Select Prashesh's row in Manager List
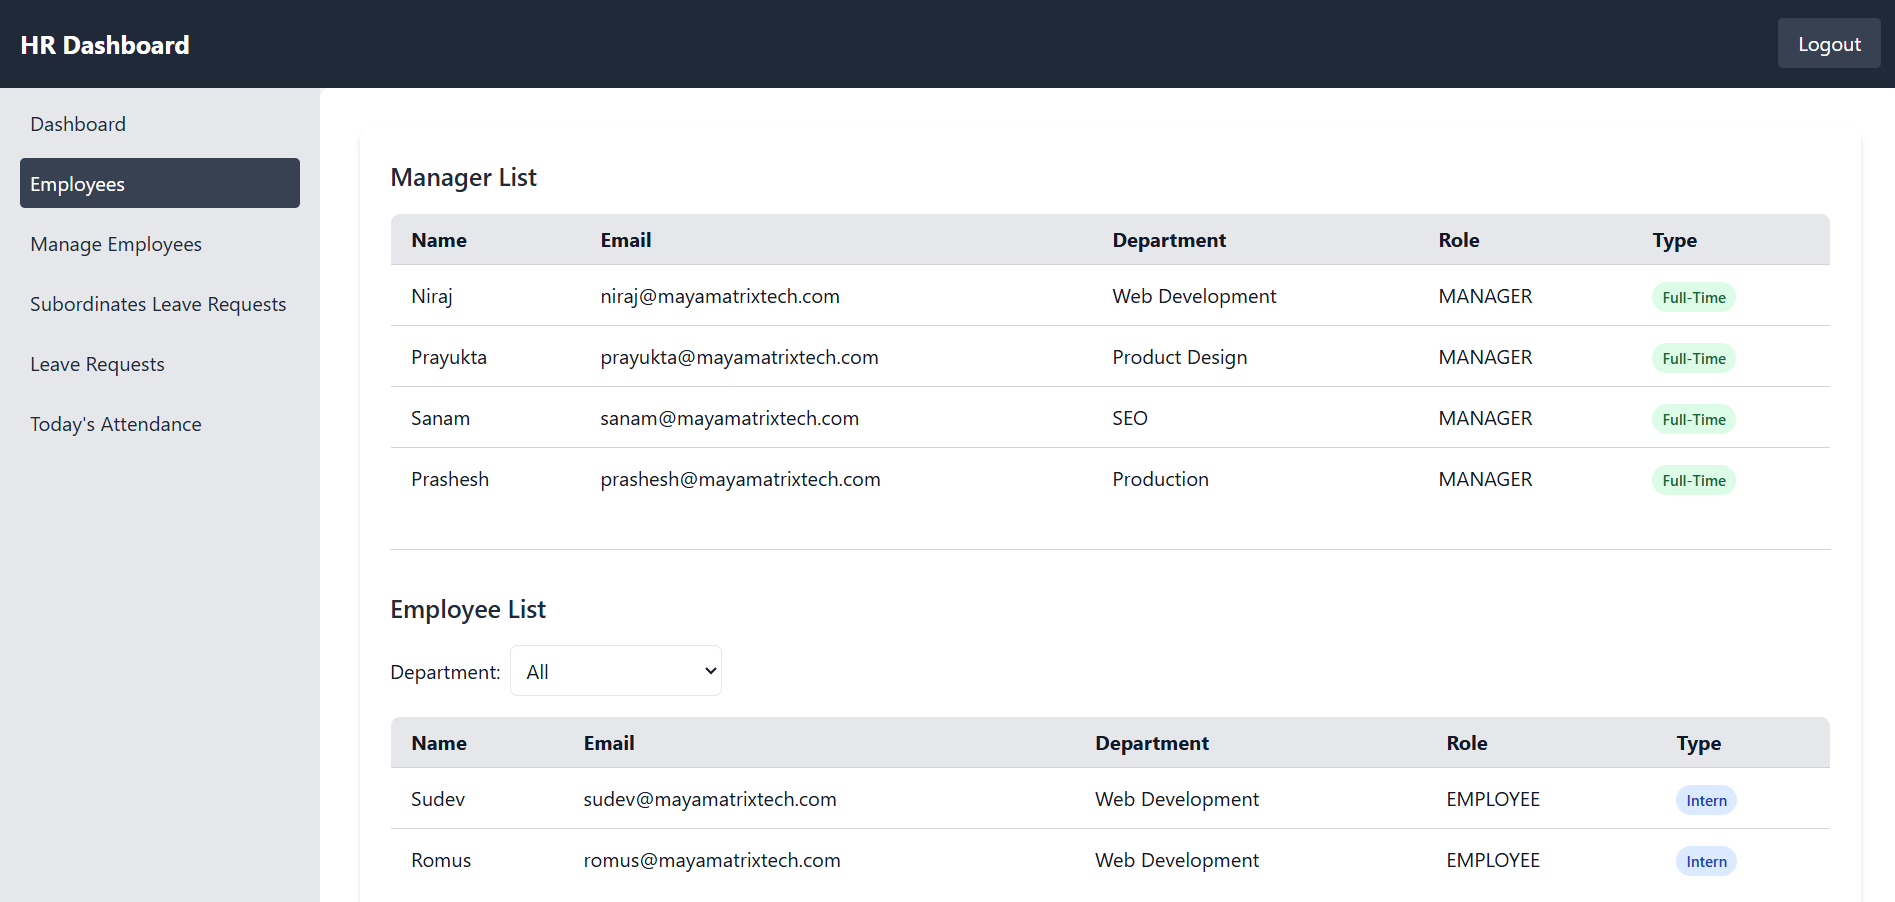 point(900,479)
